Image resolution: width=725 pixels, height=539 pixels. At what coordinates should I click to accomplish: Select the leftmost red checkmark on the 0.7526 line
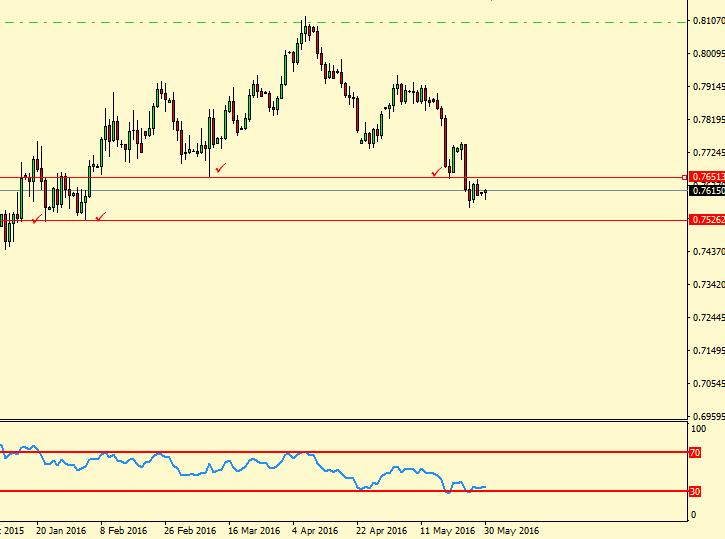[x=37, y=219]
